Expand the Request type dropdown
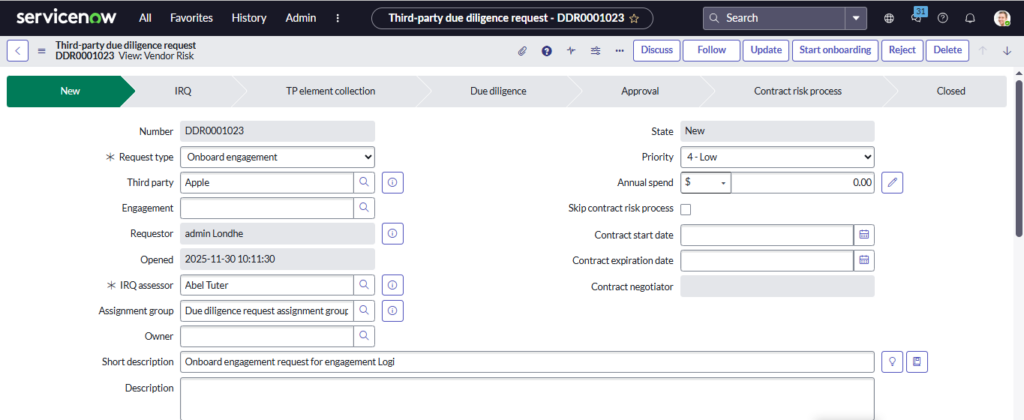The height and width of the screenshot is (420, 1024). pos(277,157)
